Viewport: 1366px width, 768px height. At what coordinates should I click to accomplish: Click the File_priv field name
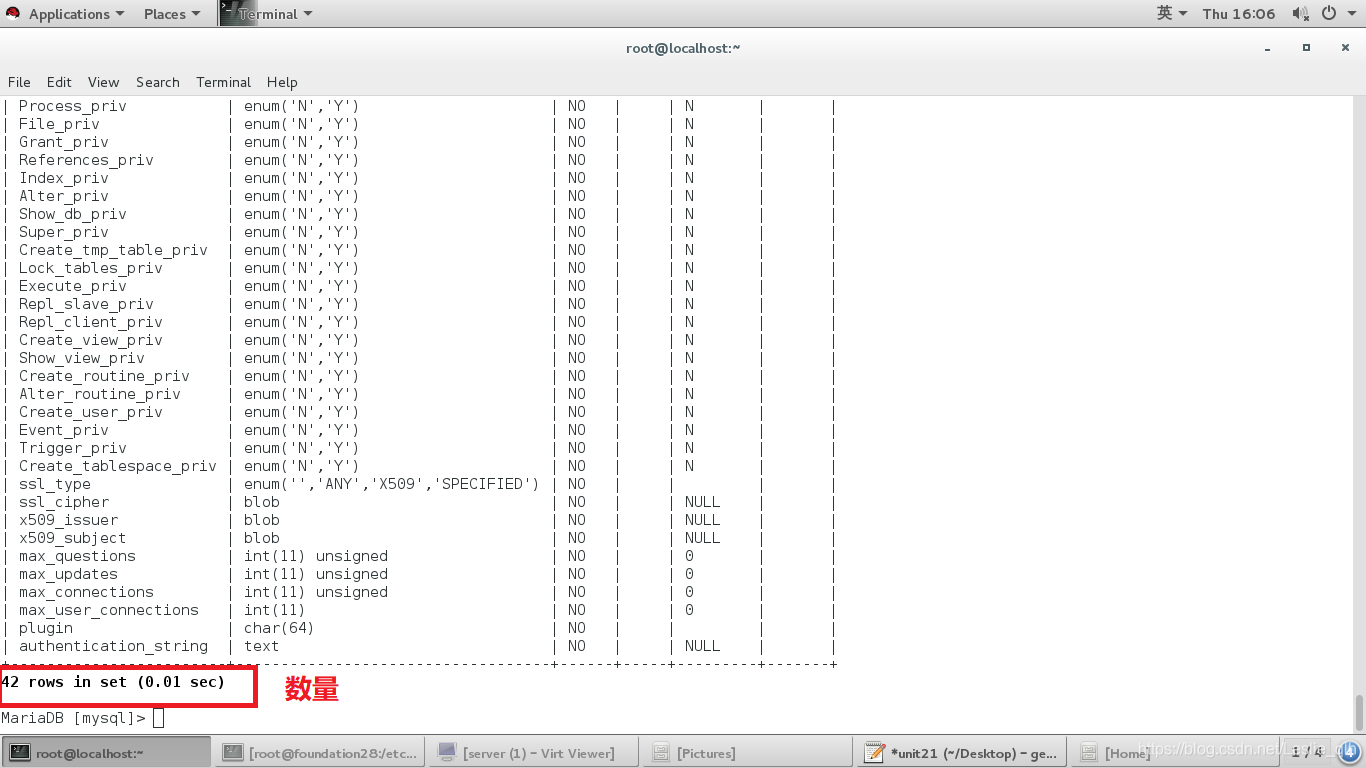[x=59, y=124]
